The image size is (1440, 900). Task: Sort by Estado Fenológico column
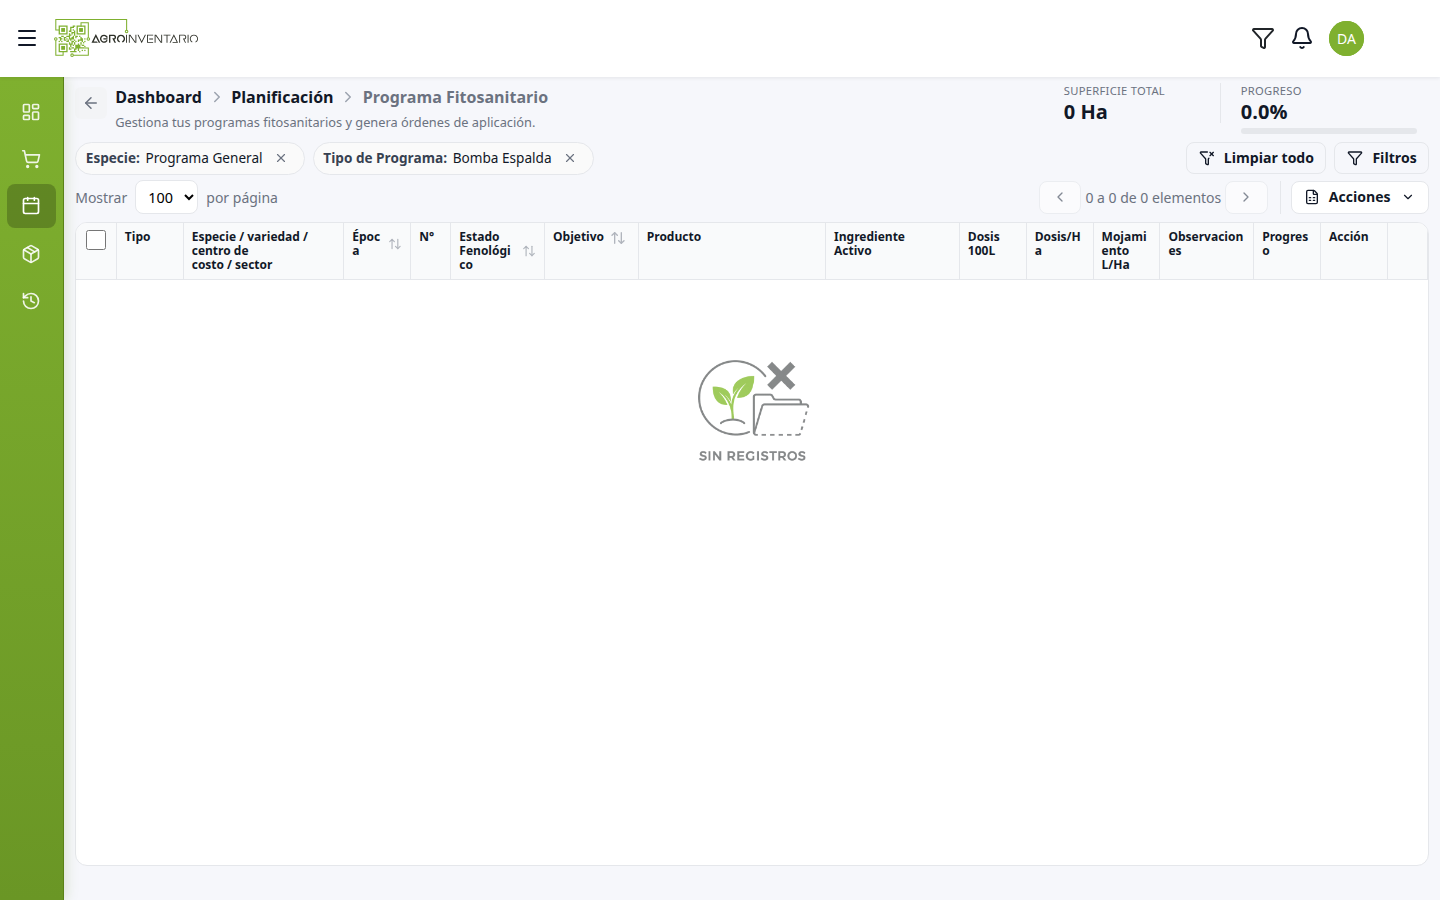pos(529,251)
